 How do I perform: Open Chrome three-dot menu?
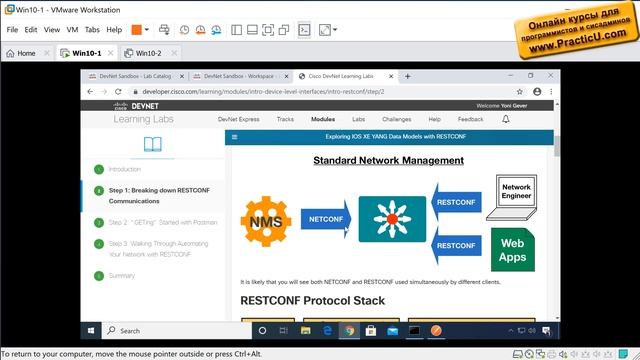coord(551,92)
